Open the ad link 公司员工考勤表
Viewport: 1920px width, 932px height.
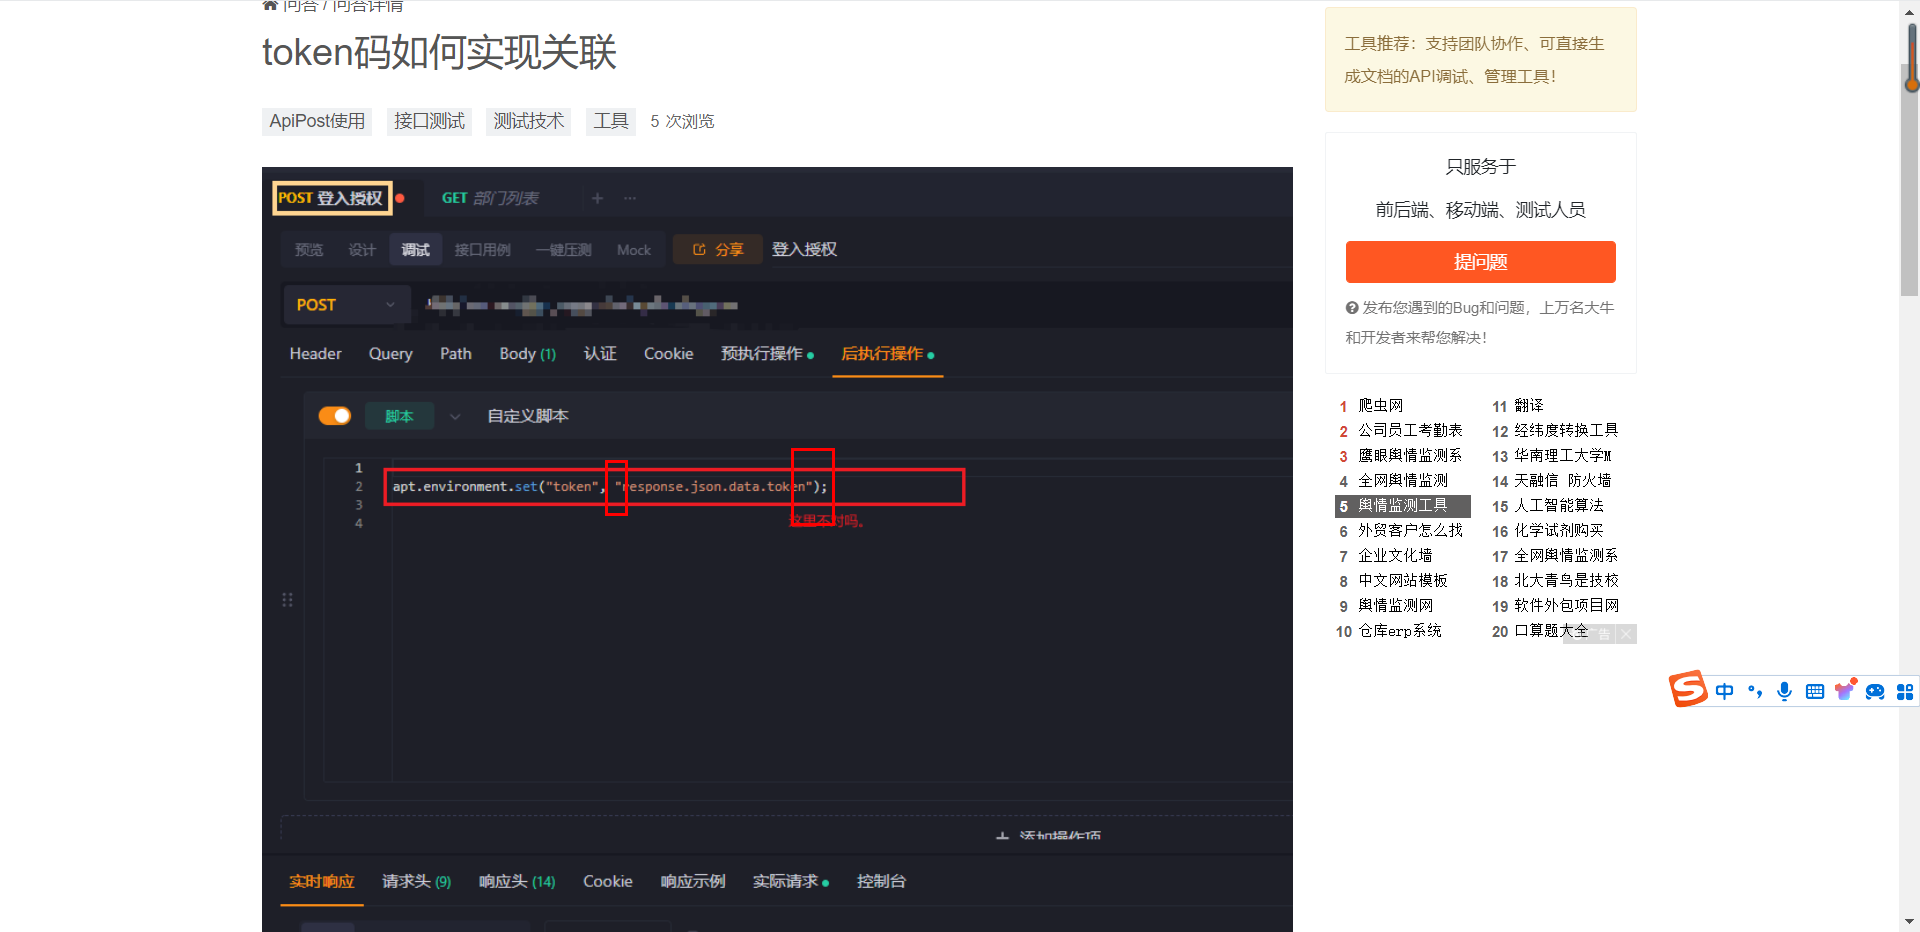[1410, 431]
